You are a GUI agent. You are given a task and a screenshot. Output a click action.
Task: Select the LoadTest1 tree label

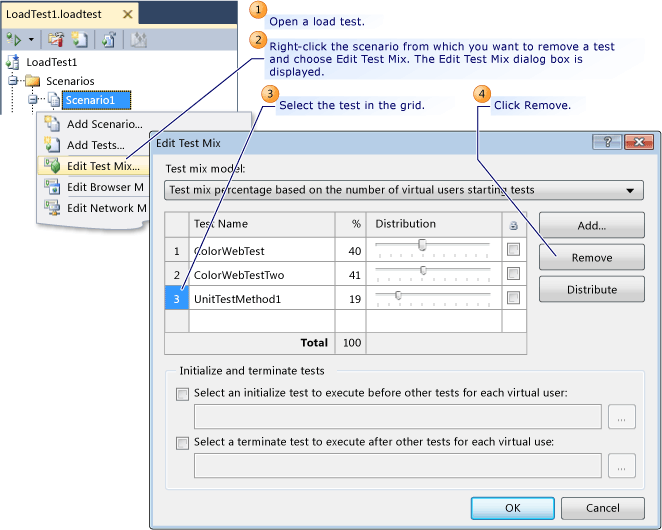[52, 63]
